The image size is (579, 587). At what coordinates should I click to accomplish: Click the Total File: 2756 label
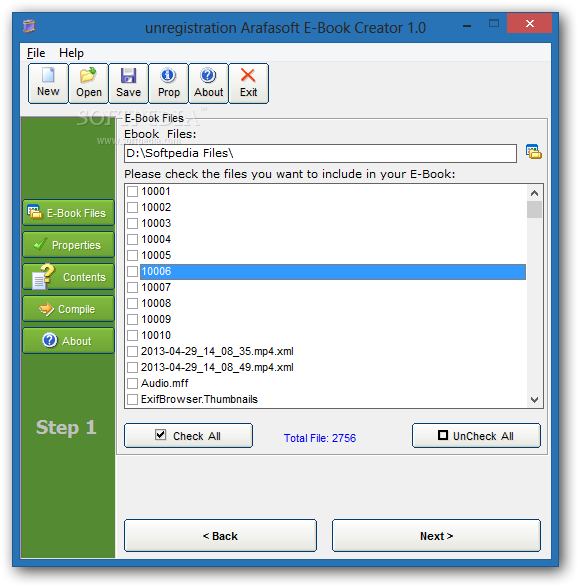(x=320, y=438)
